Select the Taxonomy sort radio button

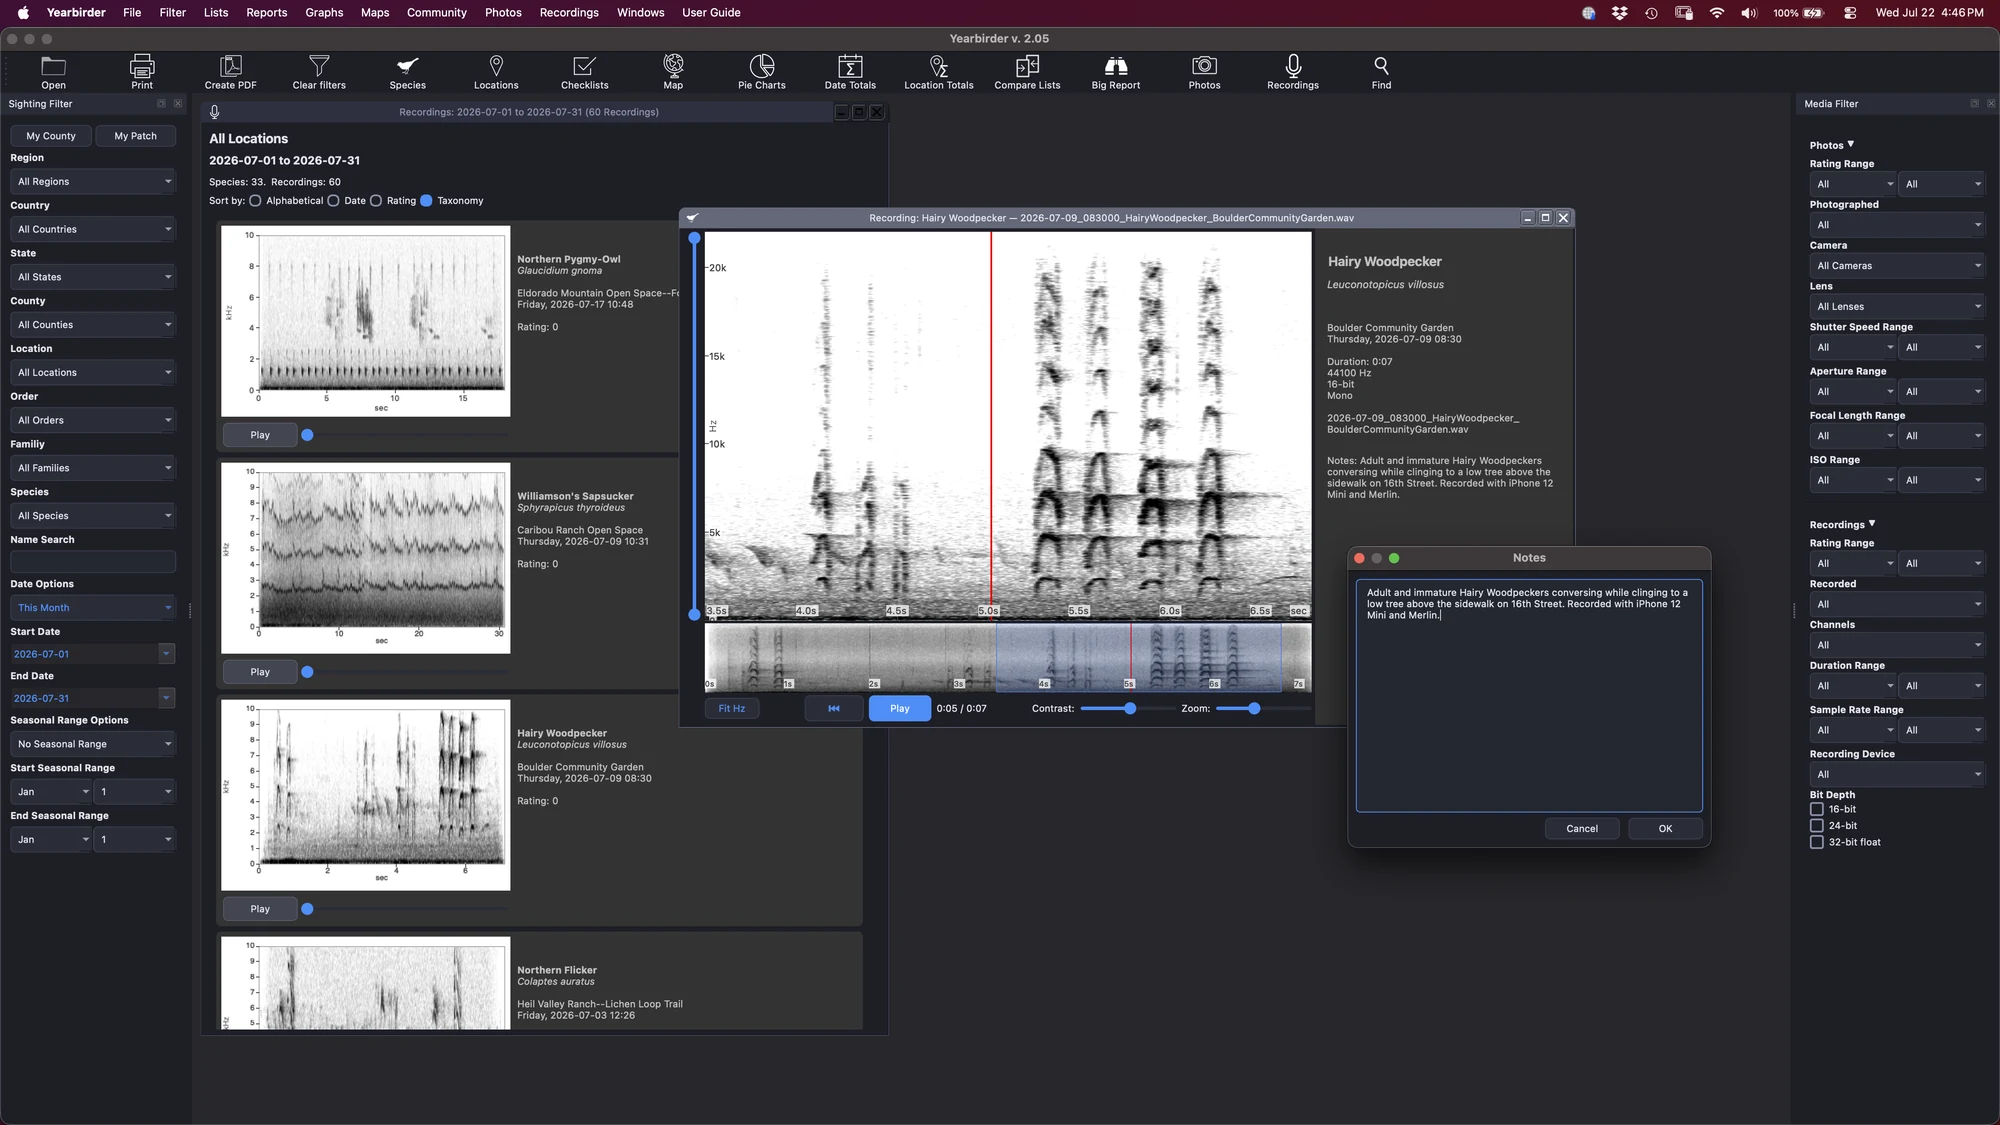coord(426,201)
